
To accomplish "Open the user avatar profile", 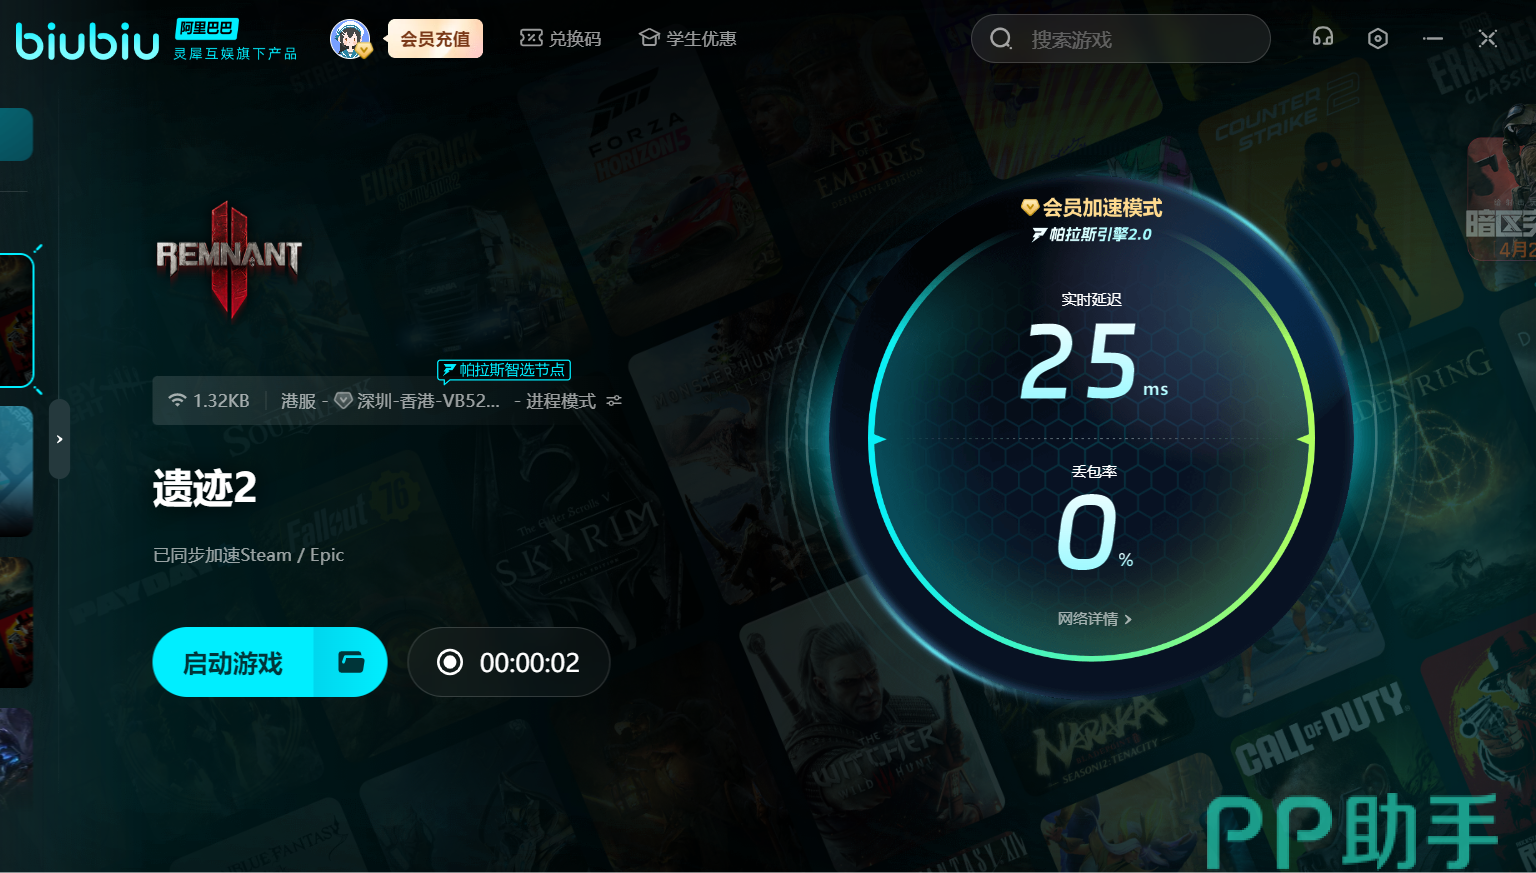I will point(349,39).
